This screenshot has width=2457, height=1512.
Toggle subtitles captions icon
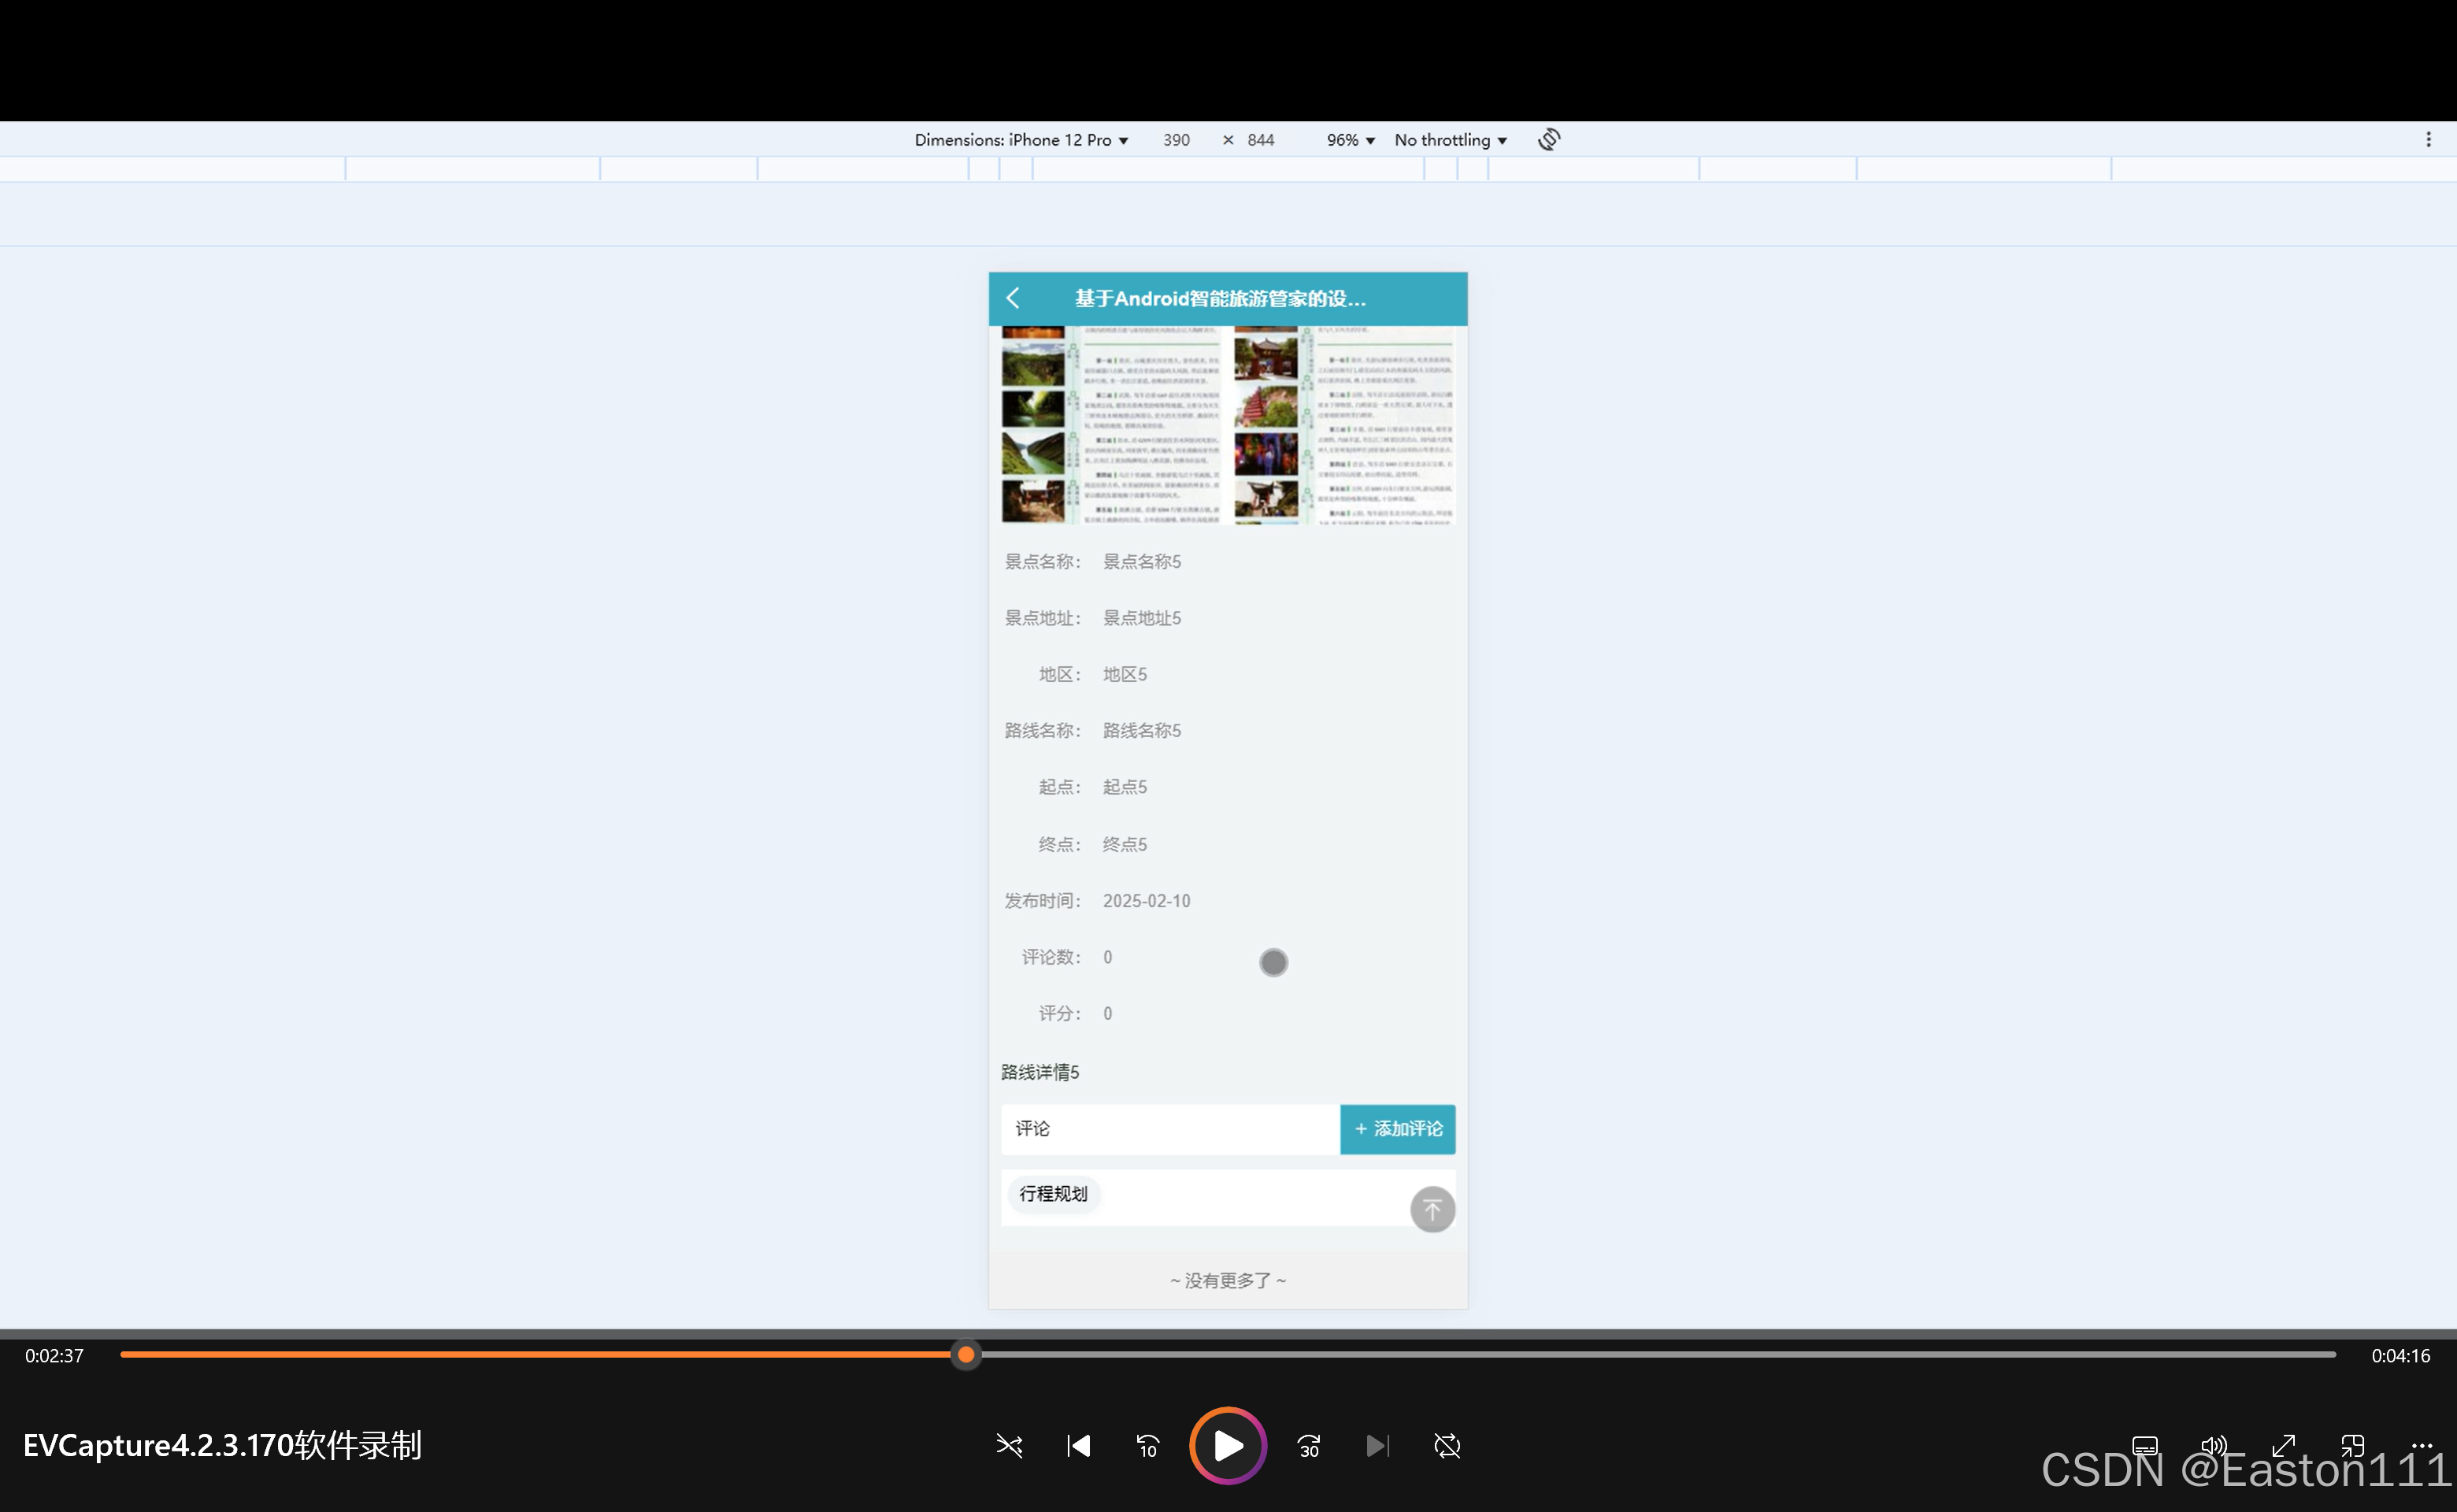coord(2144,1445)
